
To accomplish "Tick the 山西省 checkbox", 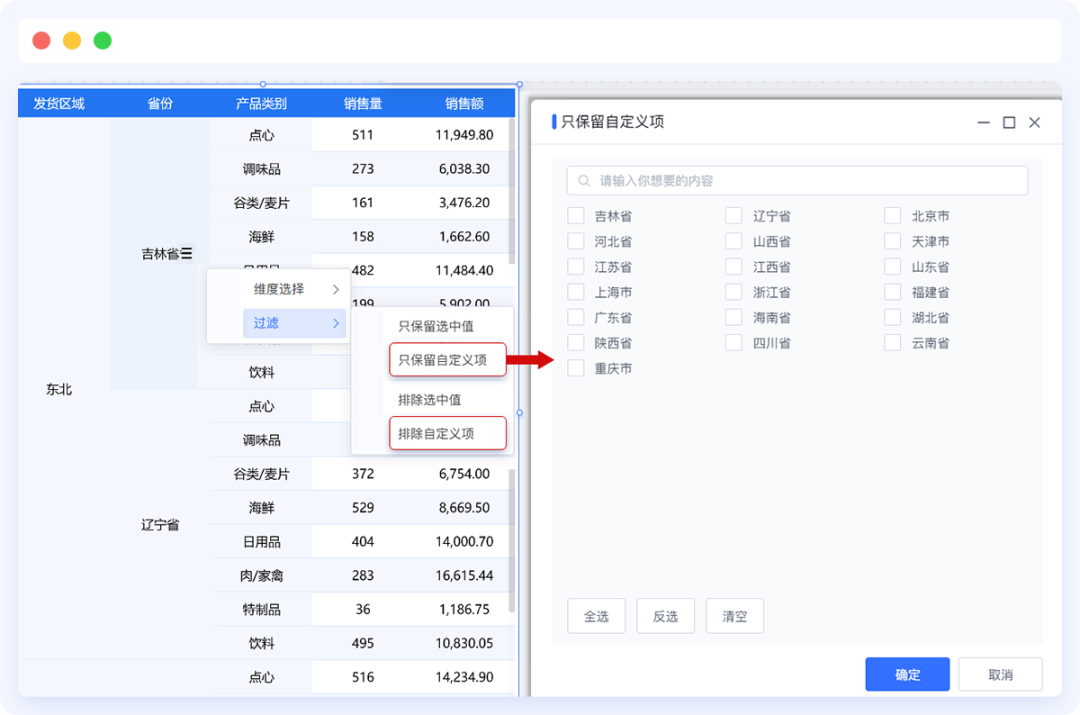I will [x=734, y=241].
